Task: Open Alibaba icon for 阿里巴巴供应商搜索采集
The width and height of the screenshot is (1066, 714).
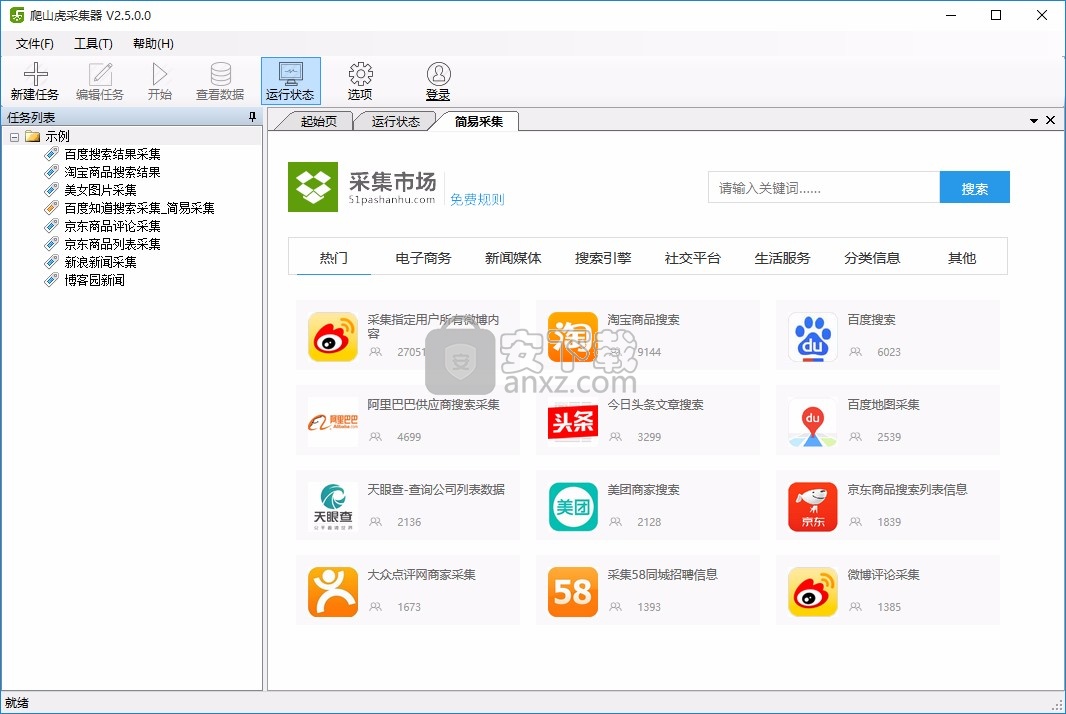Action: coord(332,422)
